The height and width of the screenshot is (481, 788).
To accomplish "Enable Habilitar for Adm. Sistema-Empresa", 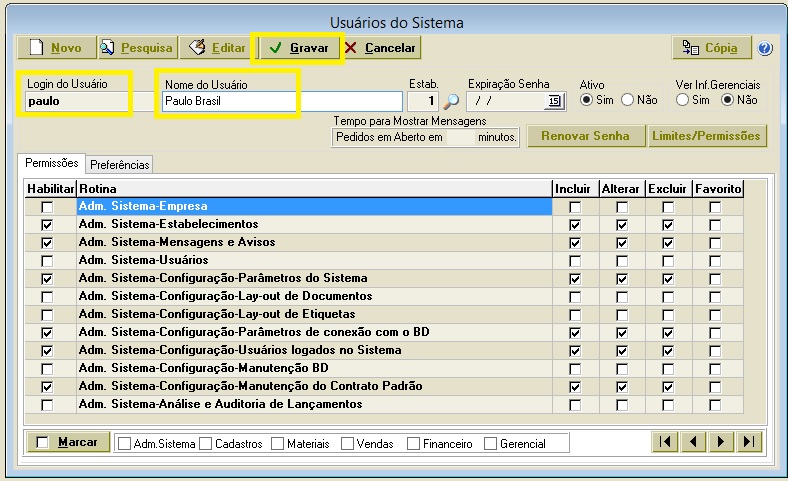I will [x=47, y=207].
